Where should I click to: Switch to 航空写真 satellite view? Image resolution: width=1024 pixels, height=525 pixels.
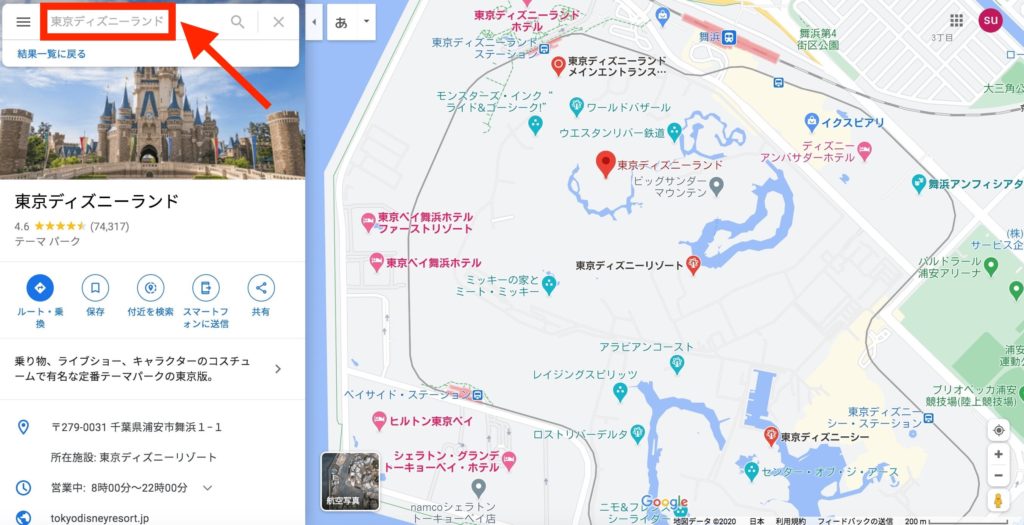(350, 481)
